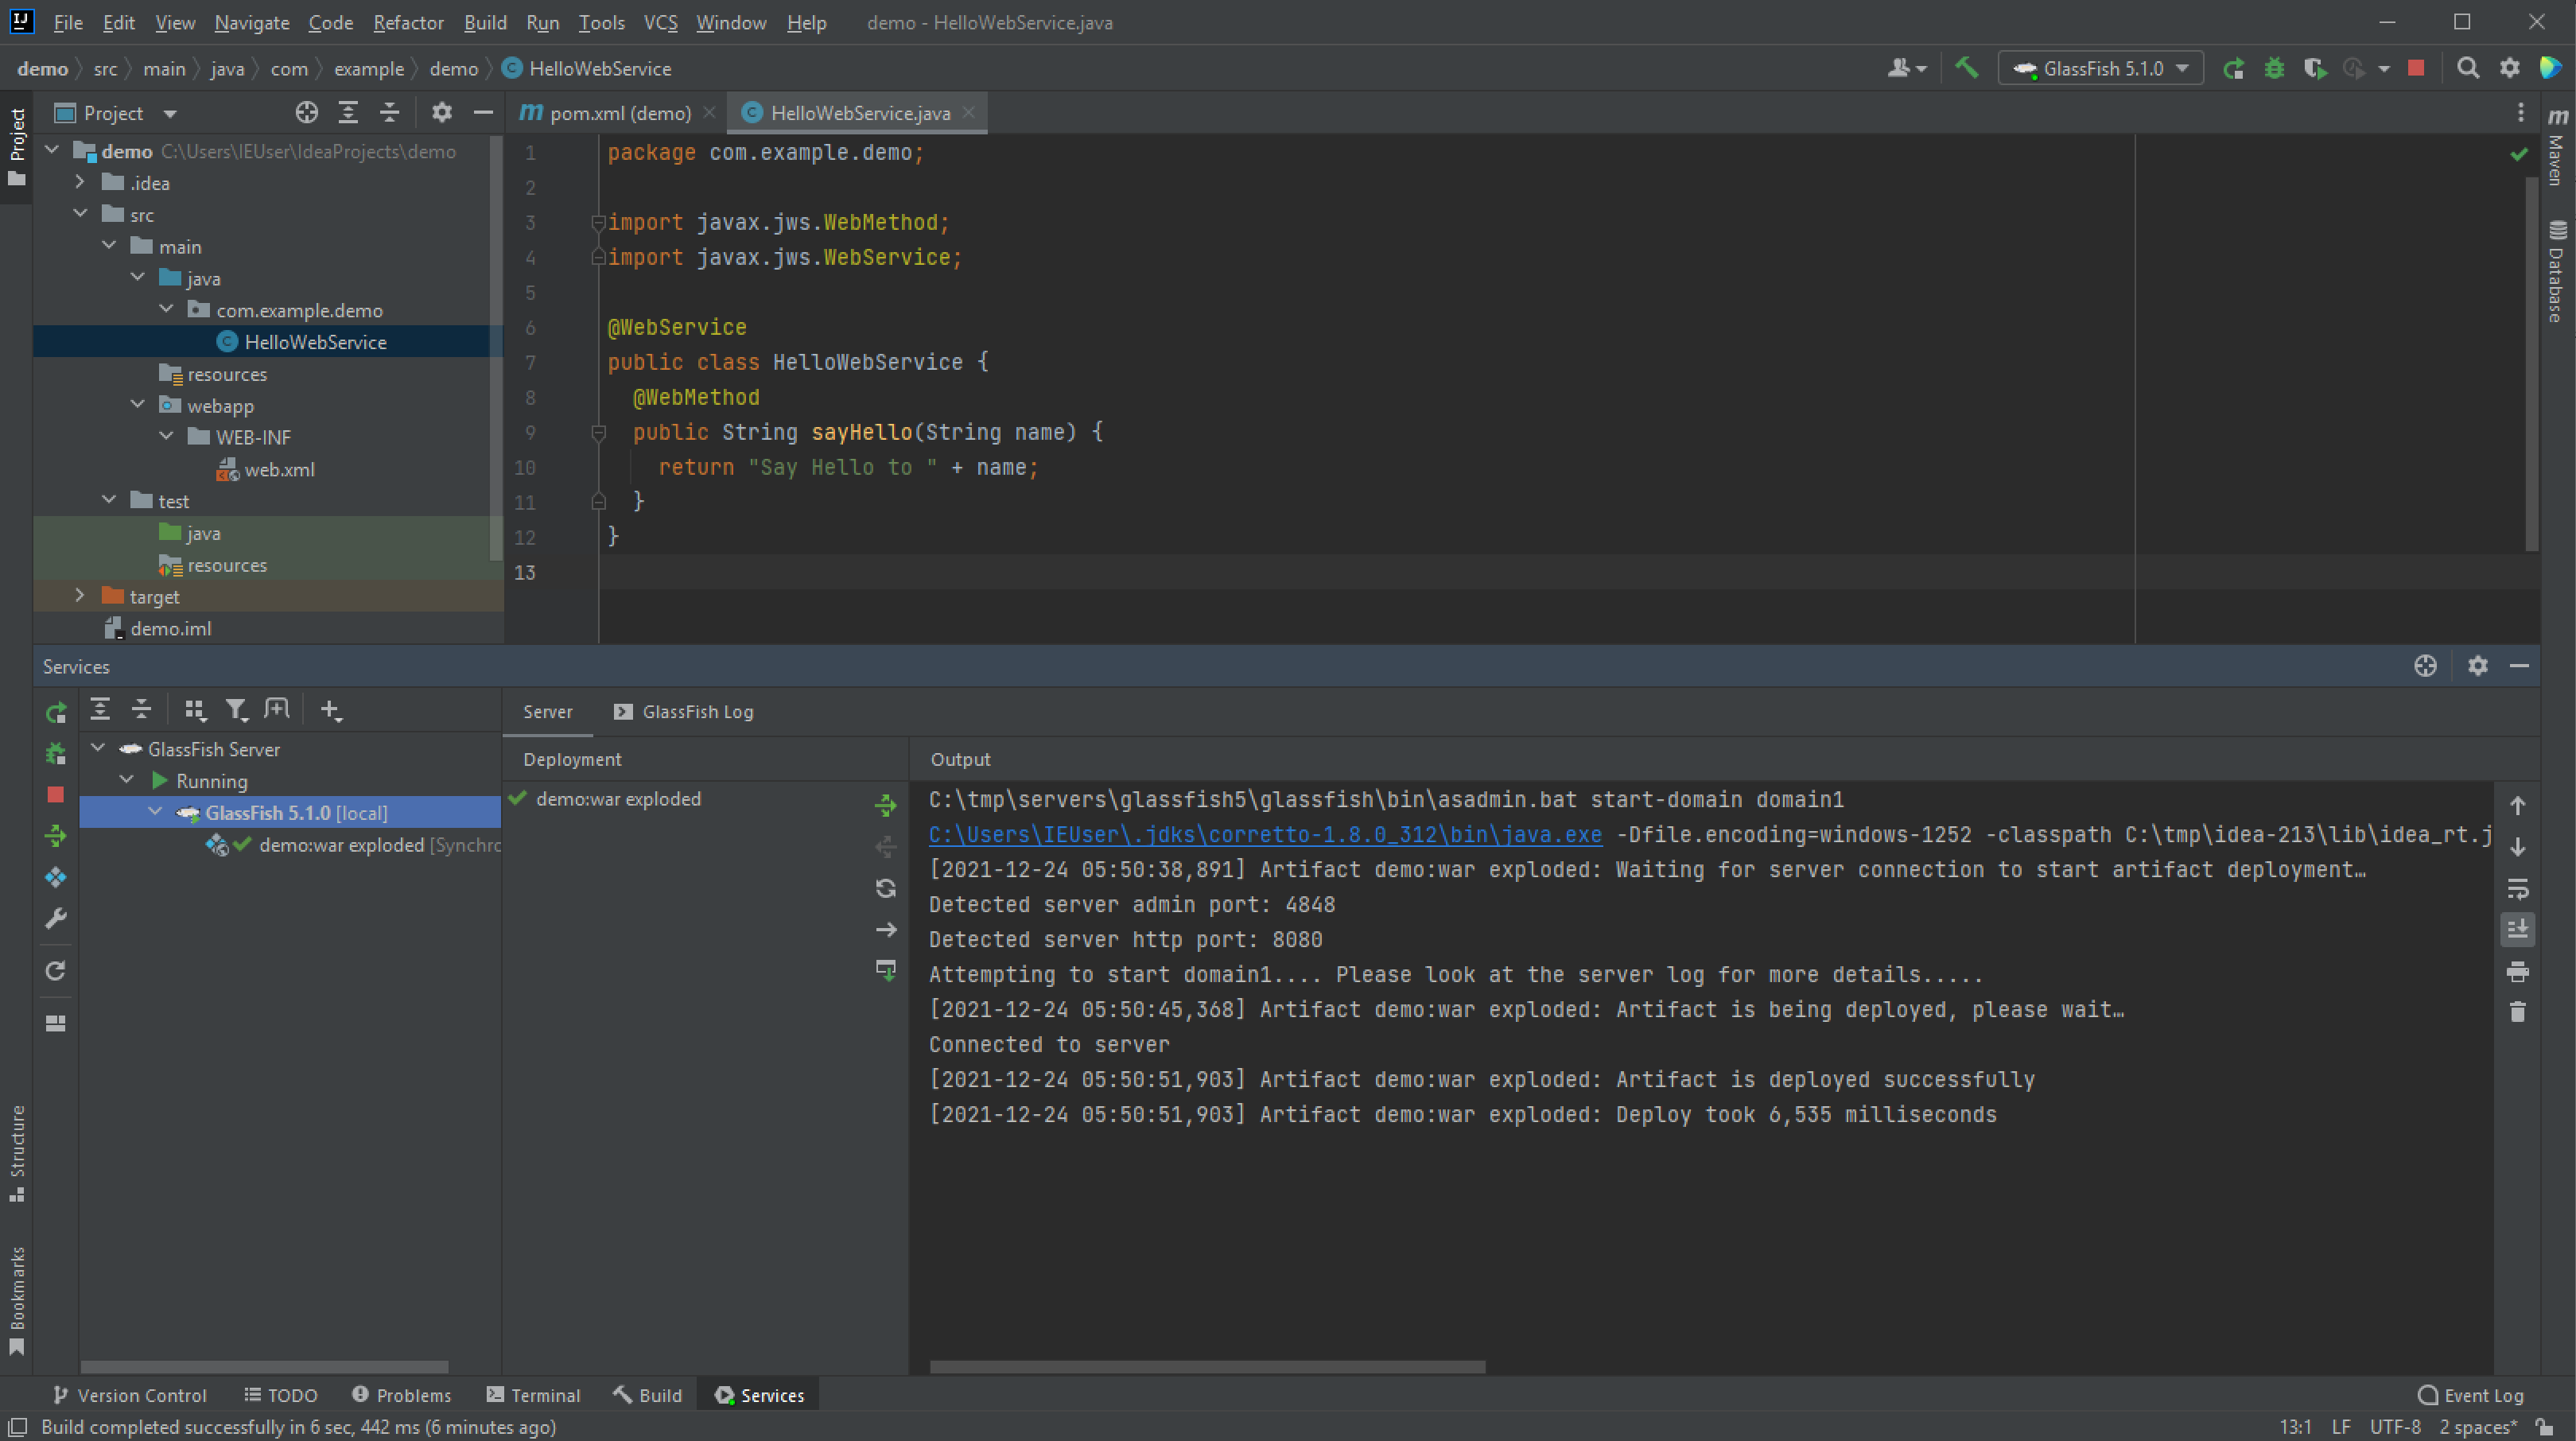Open Event Log in status bar

(x=2471, y=1395)
